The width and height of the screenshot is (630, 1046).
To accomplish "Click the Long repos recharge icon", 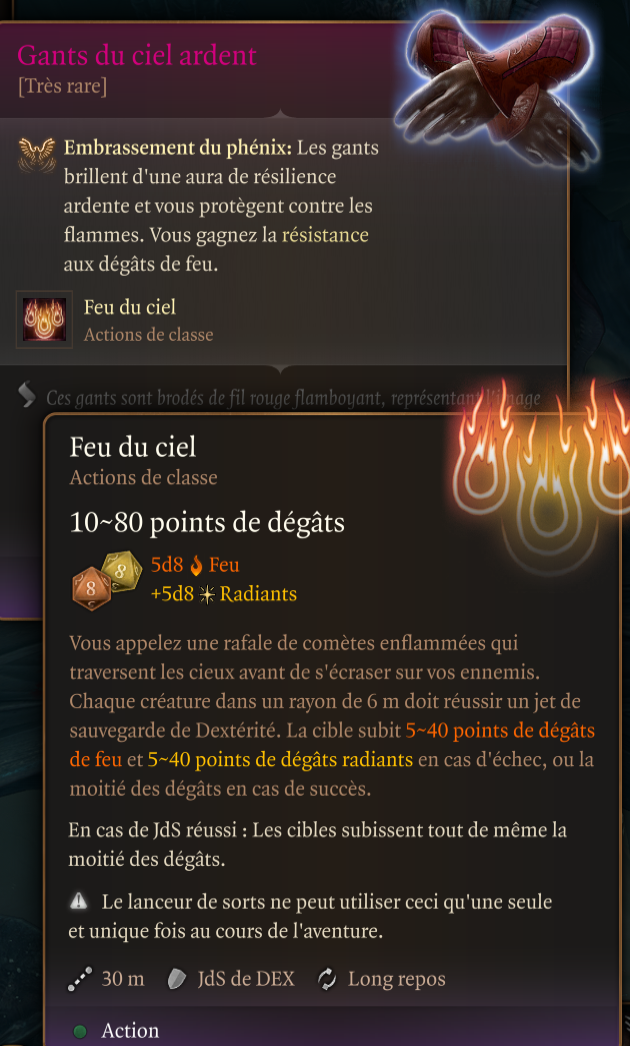I will 327,979.
